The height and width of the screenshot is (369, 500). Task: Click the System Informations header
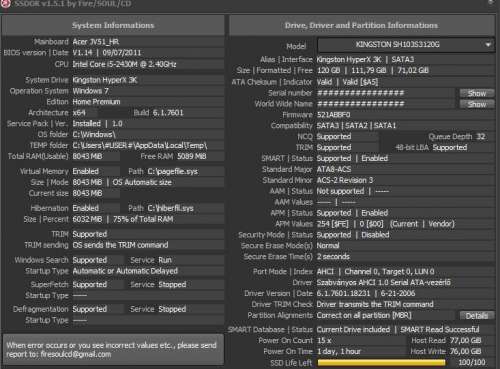(x=113, y=25)
